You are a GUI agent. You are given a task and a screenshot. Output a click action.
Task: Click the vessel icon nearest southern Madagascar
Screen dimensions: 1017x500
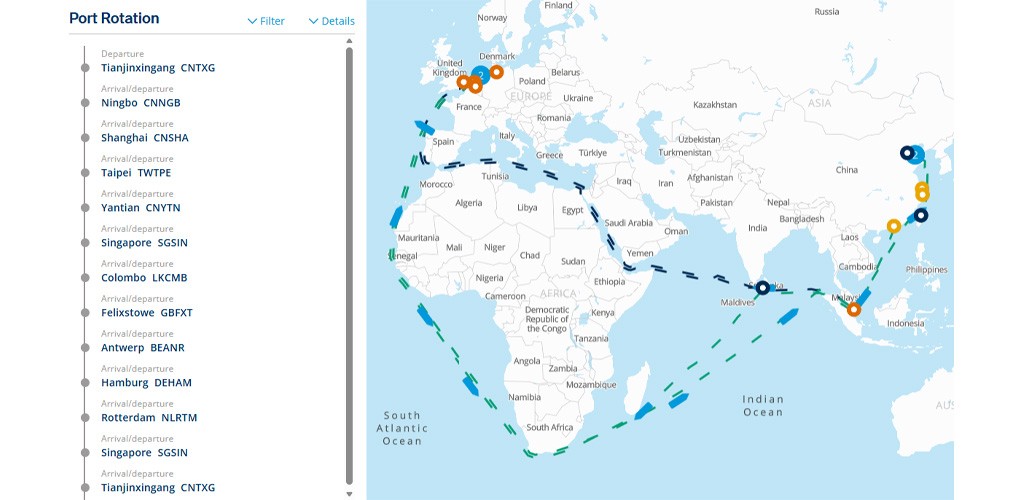point(644,411)
